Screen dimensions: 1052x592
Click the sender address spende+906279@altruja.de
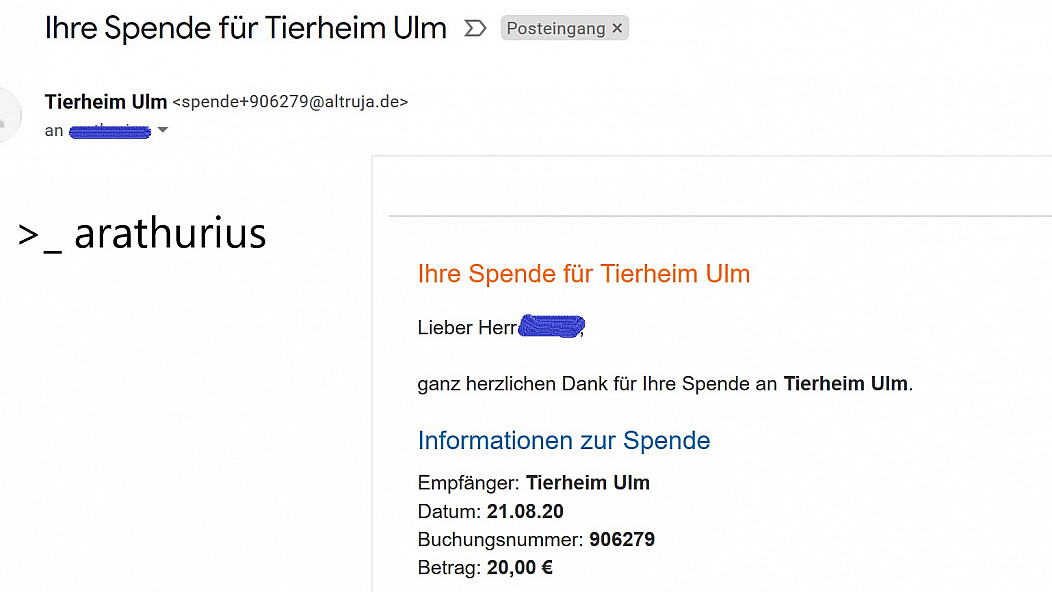(291, 101)
